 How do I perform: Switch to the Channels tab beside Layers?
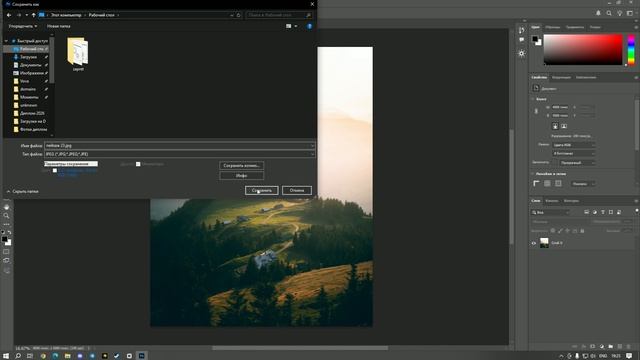[552, 201]
